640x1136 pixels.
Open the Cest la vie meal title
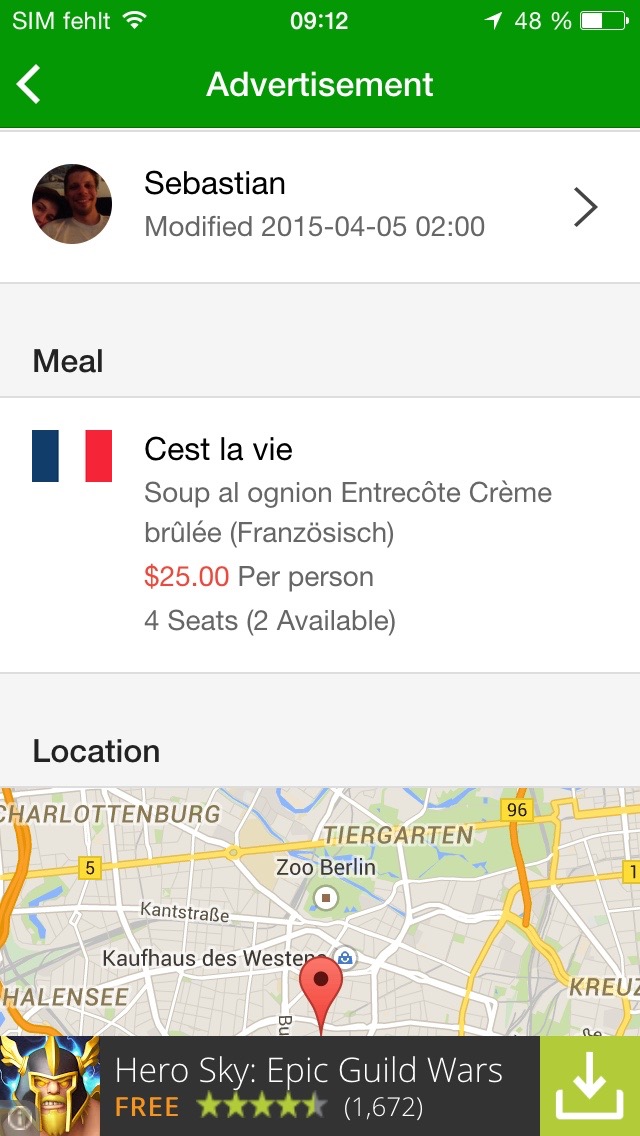tap(218, 450)
